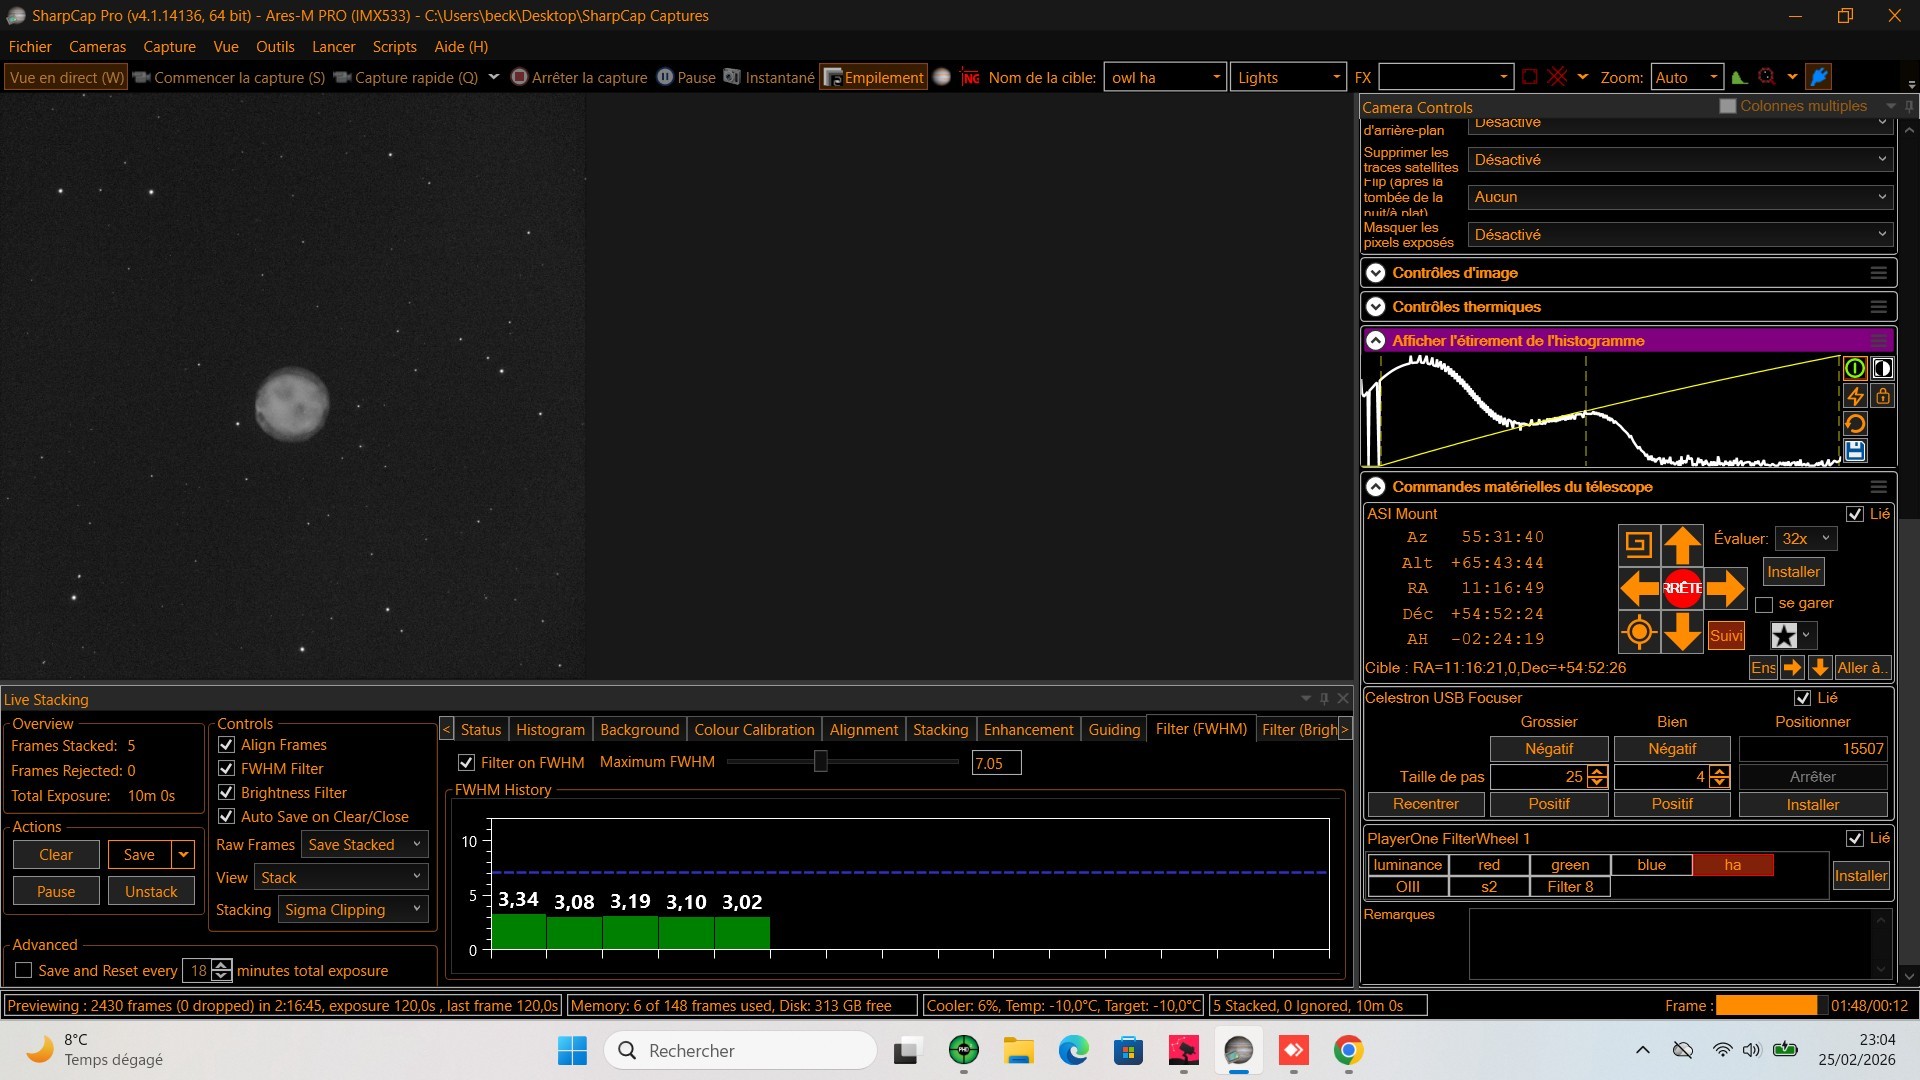Slew the mount up with the up arrow
1920x1080 pixels.
[x=1682, y=545]
